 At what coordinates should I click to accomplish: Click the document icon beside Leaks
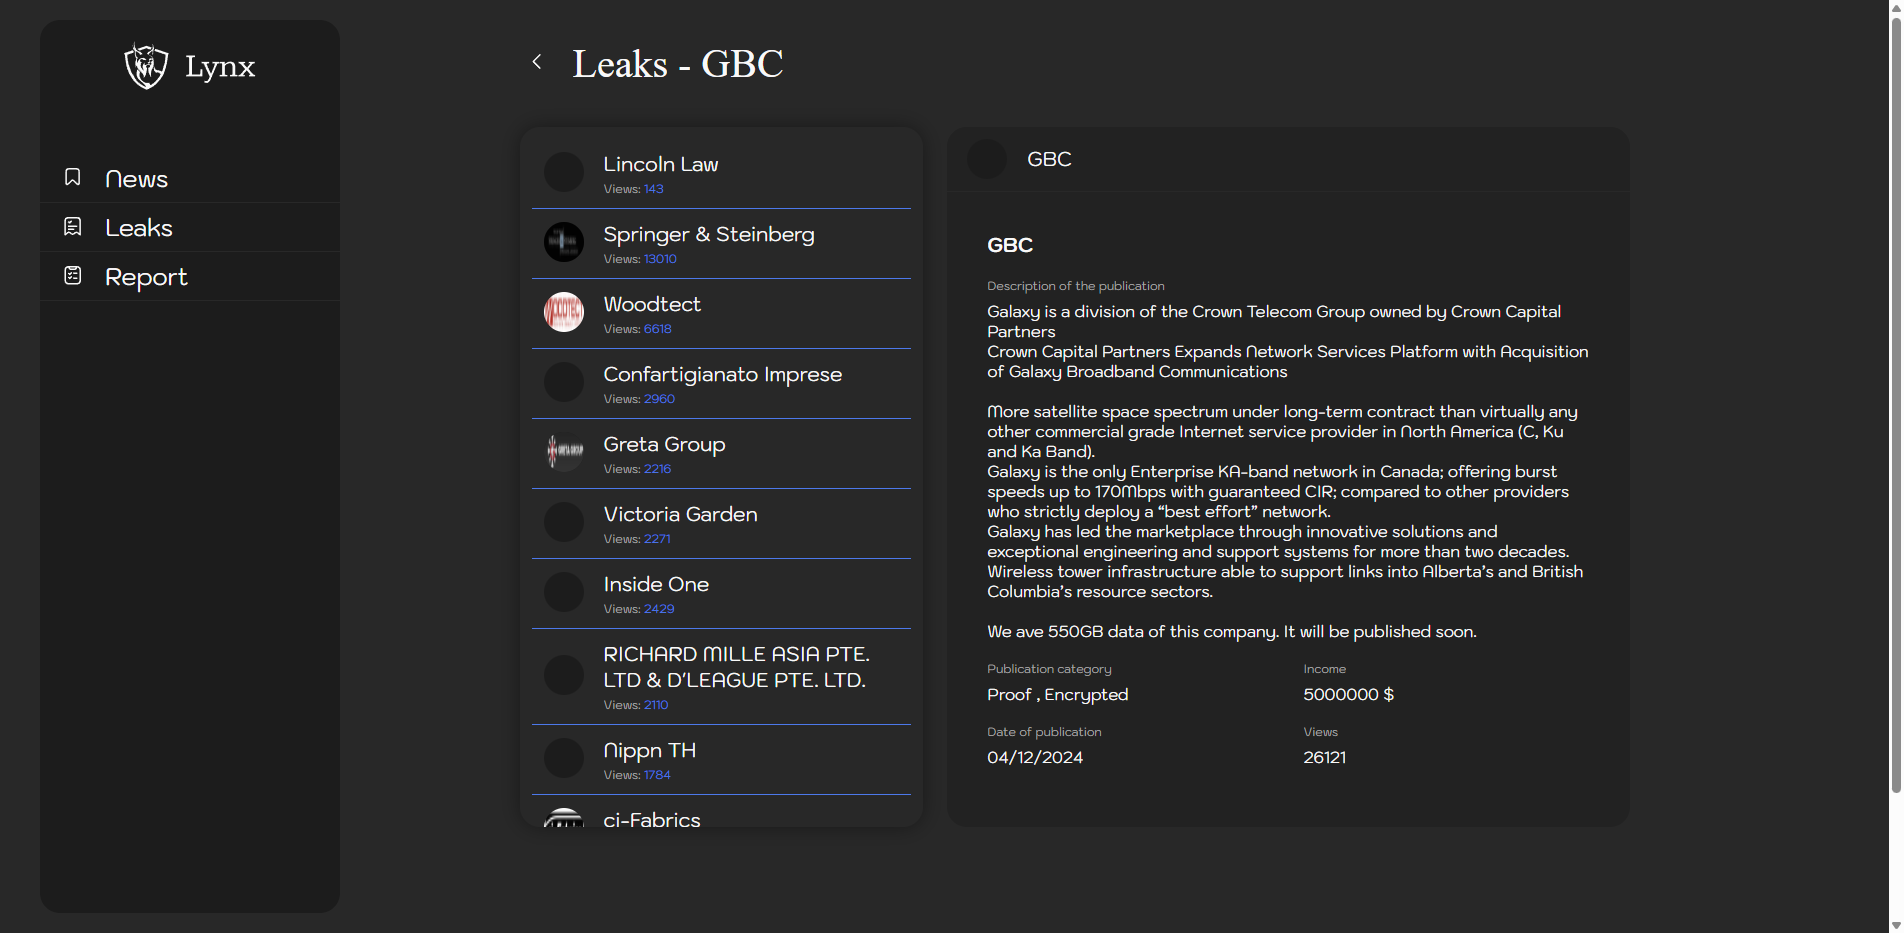point(73,227)
